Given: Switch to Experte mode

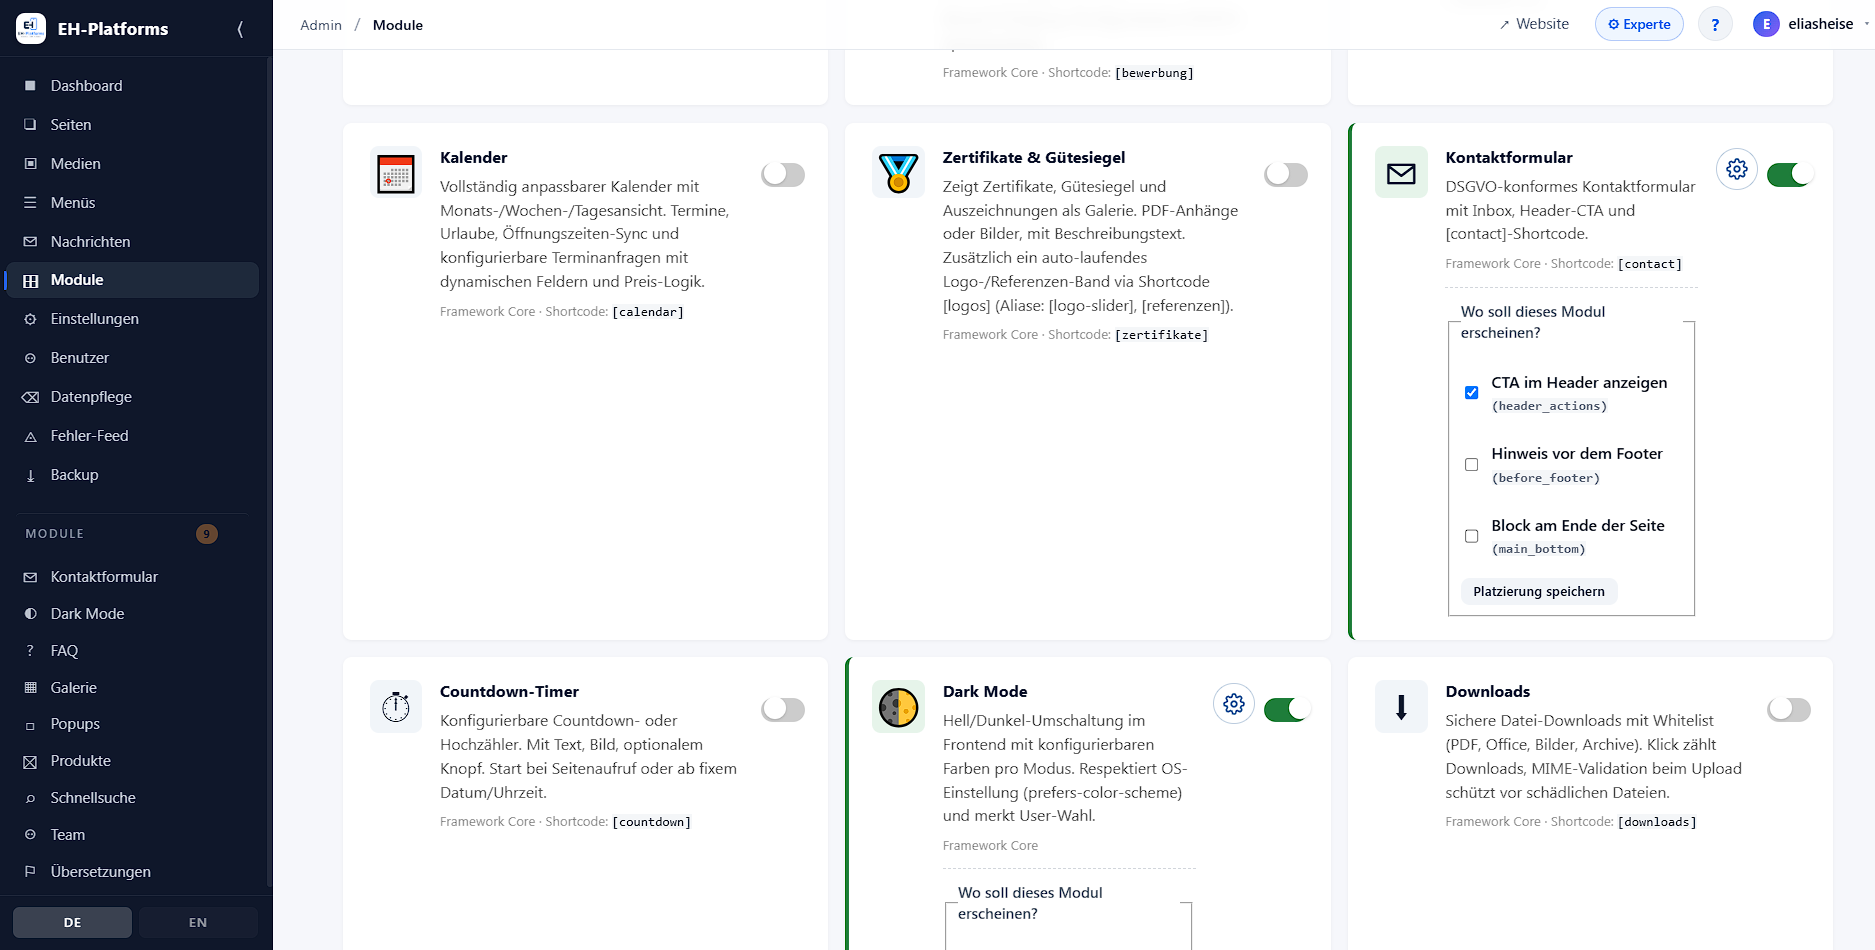Looking at the screenshot, I should point(1639,24).
